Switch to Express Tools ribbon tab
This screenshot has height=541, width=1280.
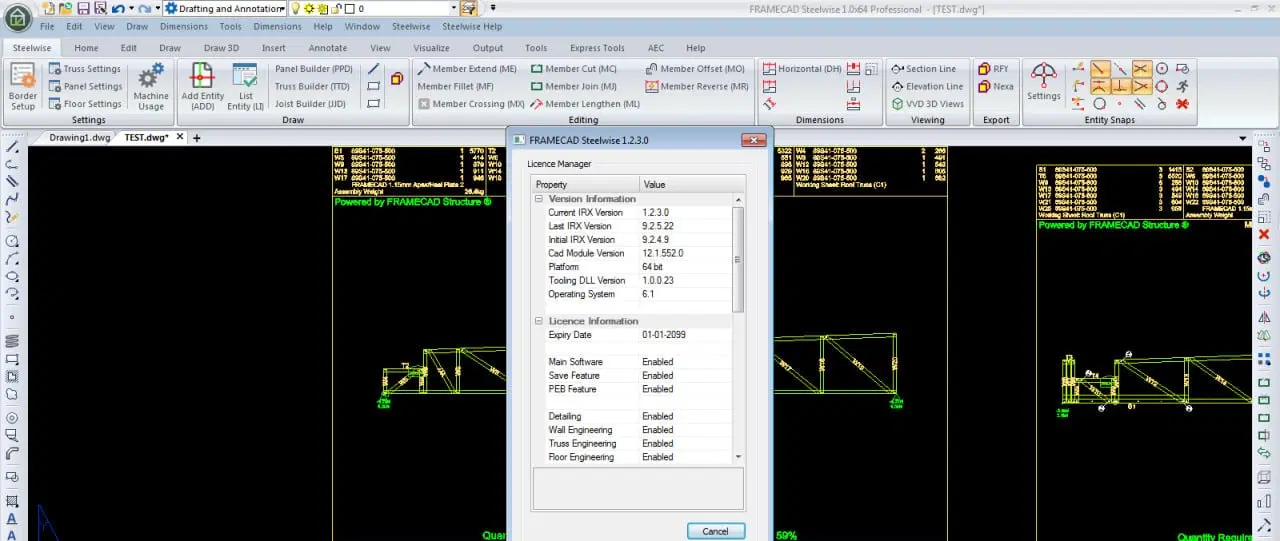[x=597, y=47]
